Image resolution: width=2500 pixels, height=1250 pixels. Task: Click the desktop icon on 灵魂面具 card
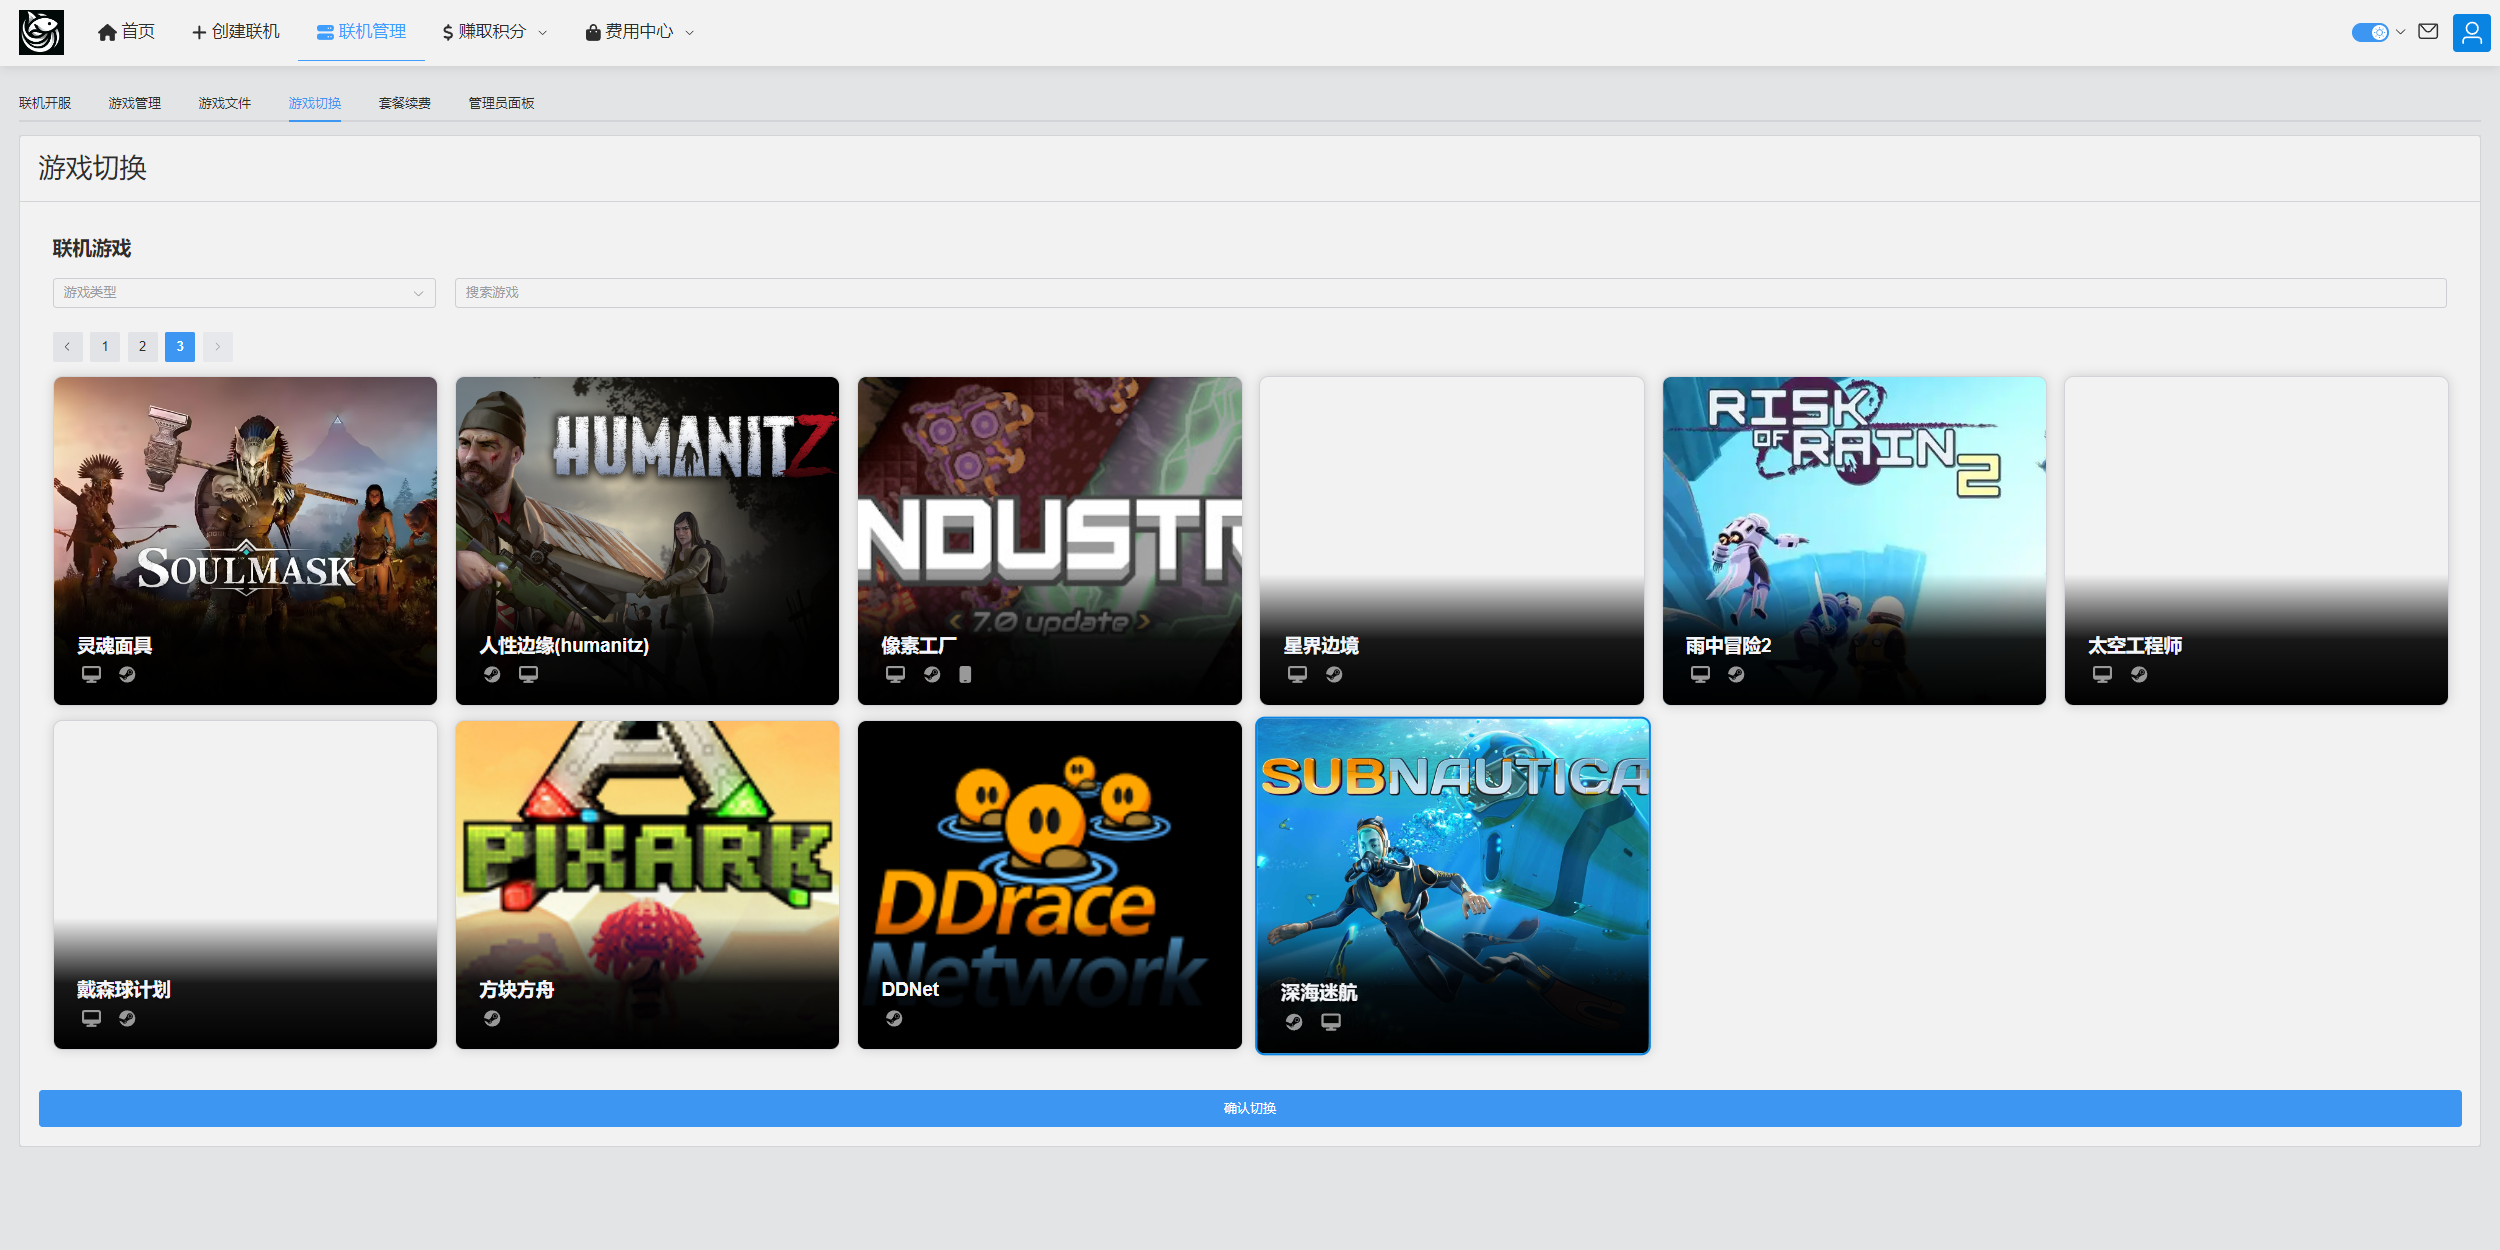(91, 675)
